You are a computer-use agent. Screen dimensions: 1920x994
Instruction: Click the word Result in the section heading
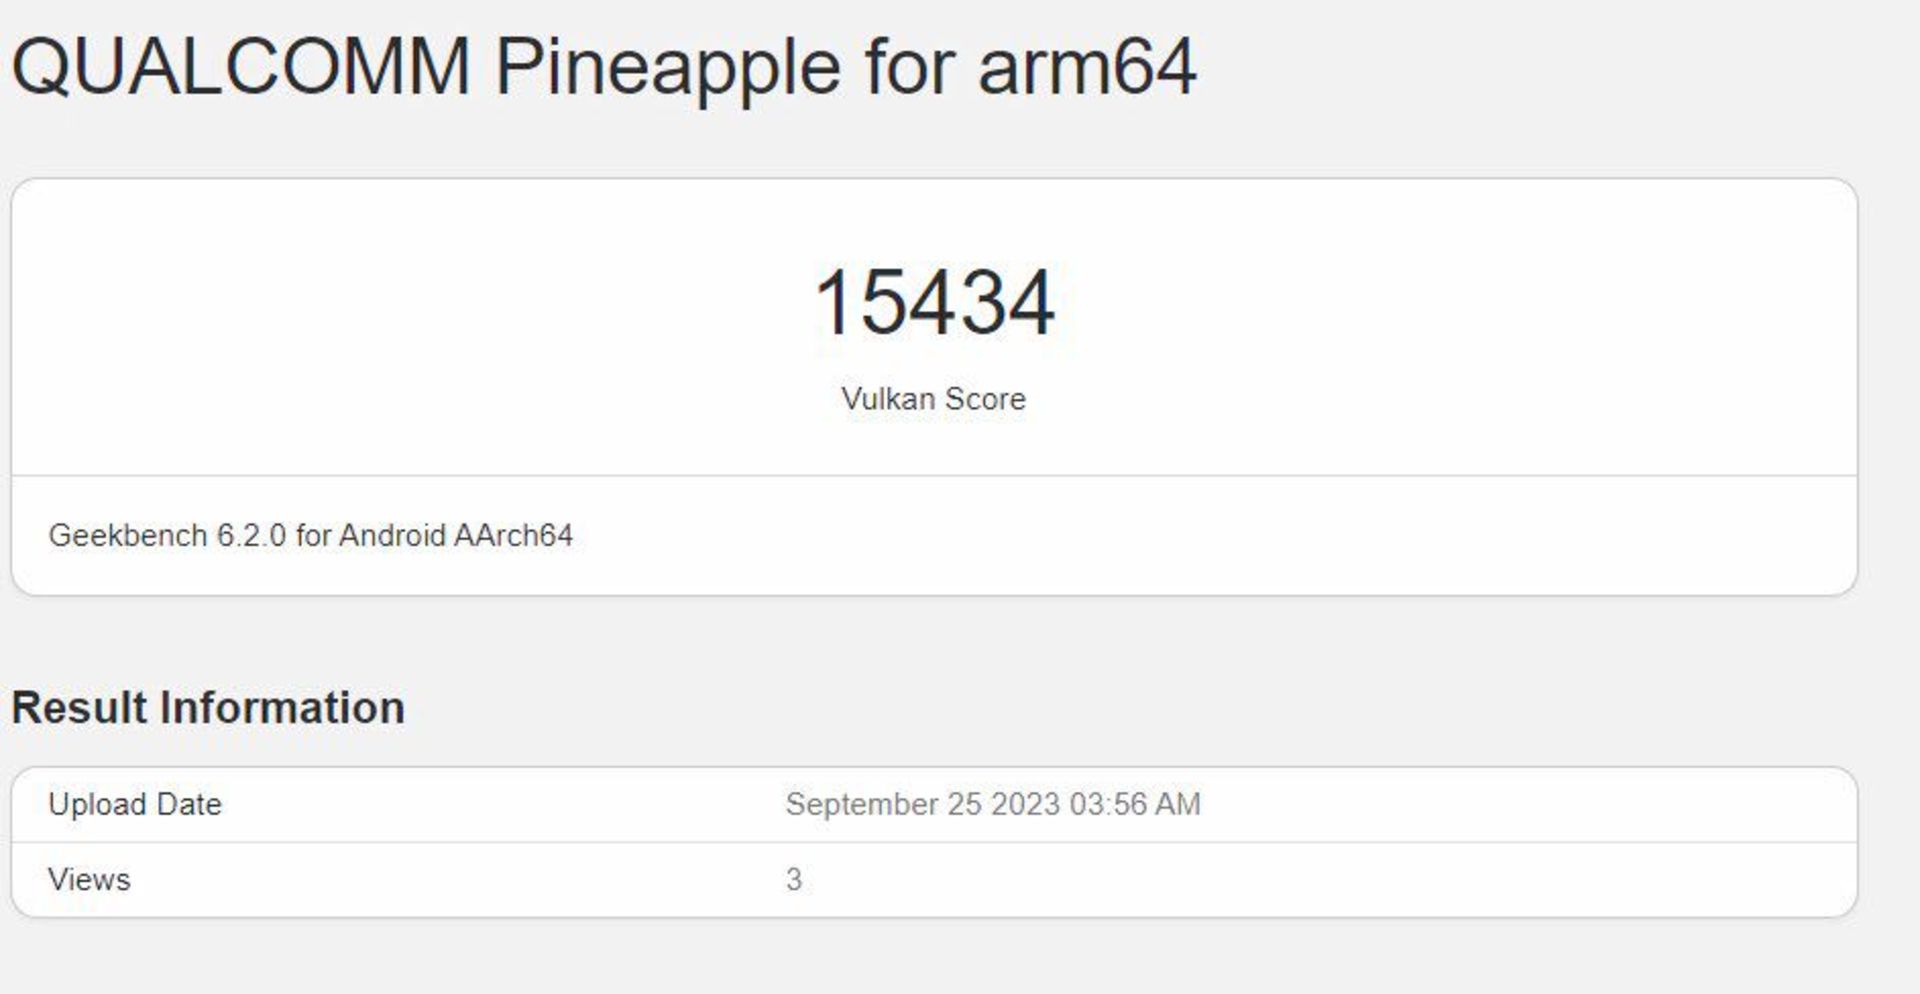point(80,708)
